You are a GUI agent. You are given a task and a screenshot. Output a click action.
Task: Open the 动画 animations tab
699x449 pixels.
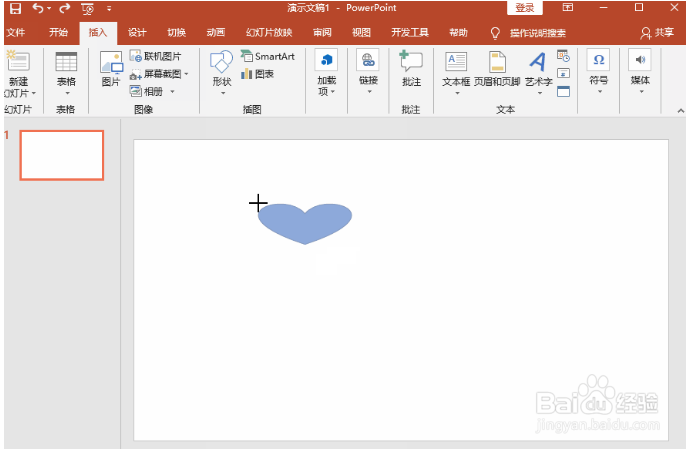(216, 33)
